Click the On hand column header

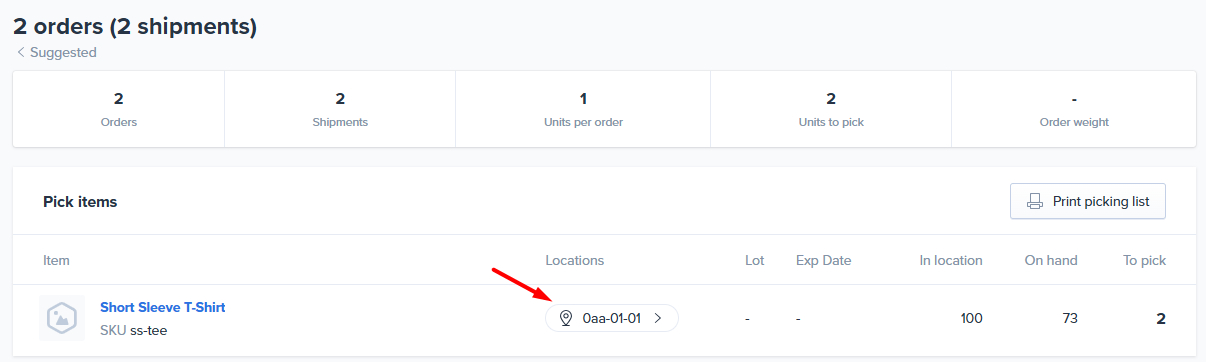(1051, 260)
